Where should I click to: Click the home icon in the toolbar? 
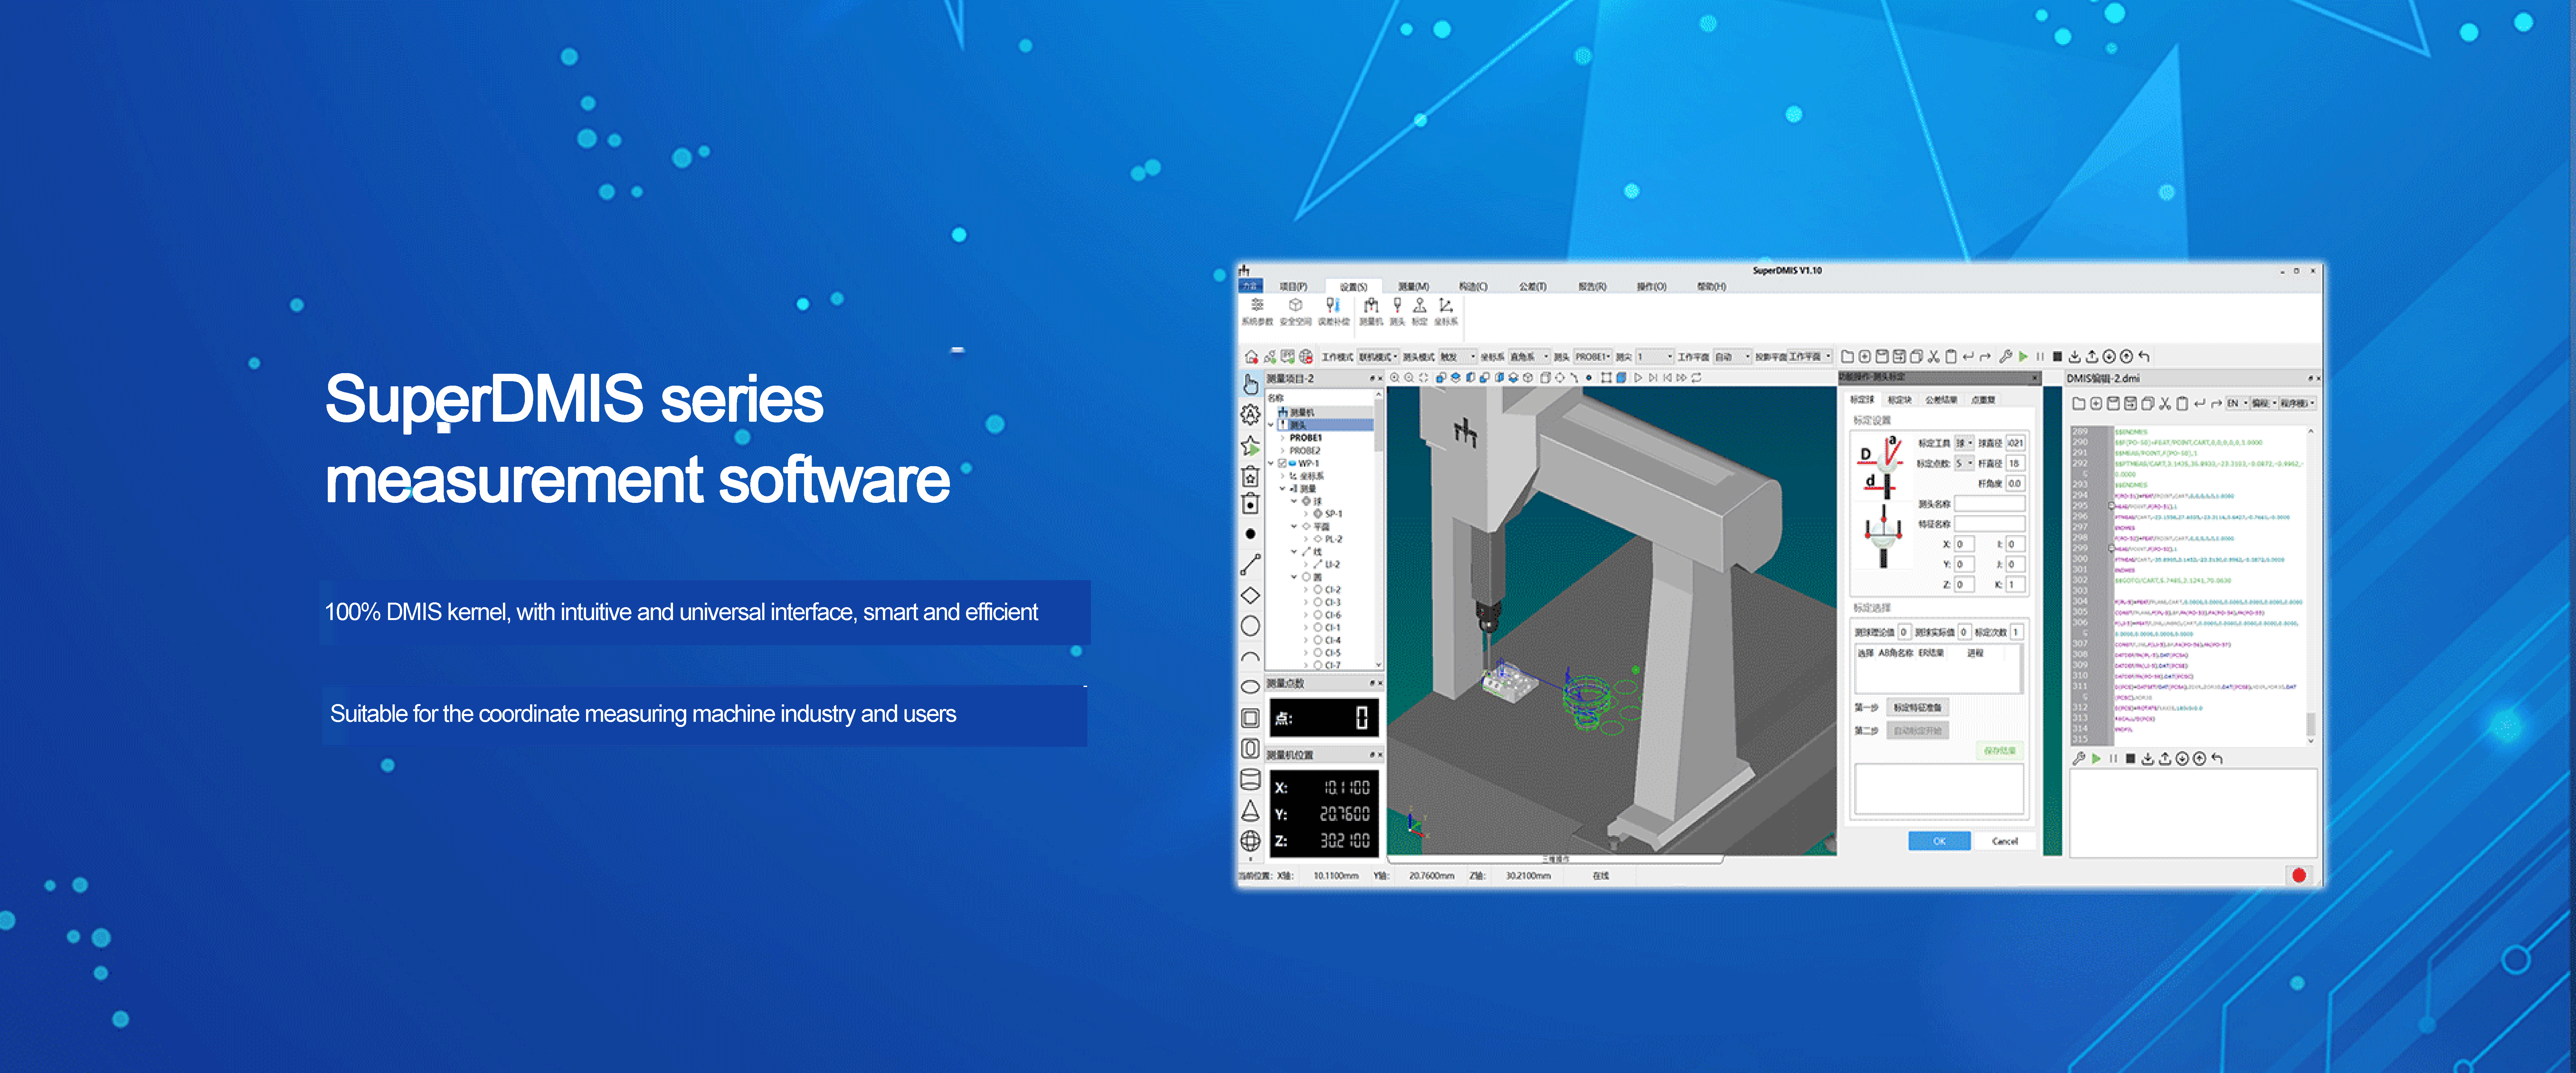point(1251,357)
